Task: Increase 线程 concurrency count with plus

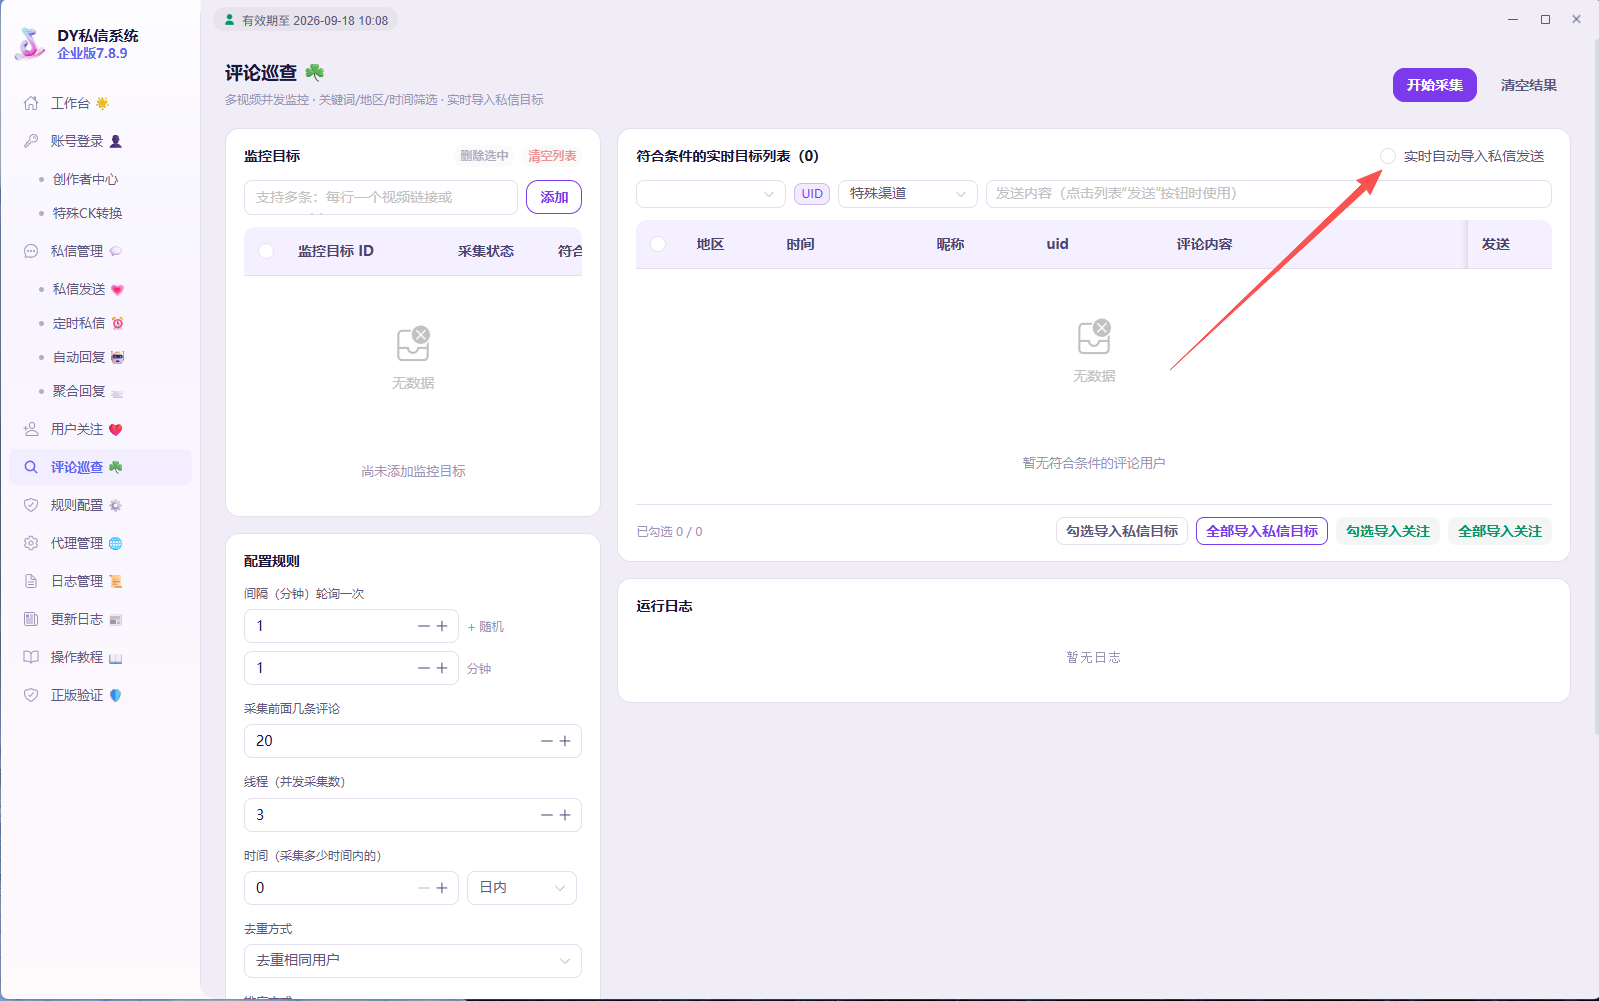Action: [565, 815]
